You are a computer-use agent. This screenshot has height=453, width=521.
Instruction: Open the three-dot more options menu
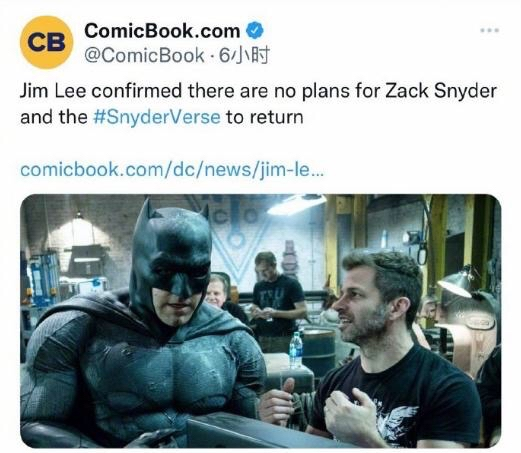click(489, 31)
